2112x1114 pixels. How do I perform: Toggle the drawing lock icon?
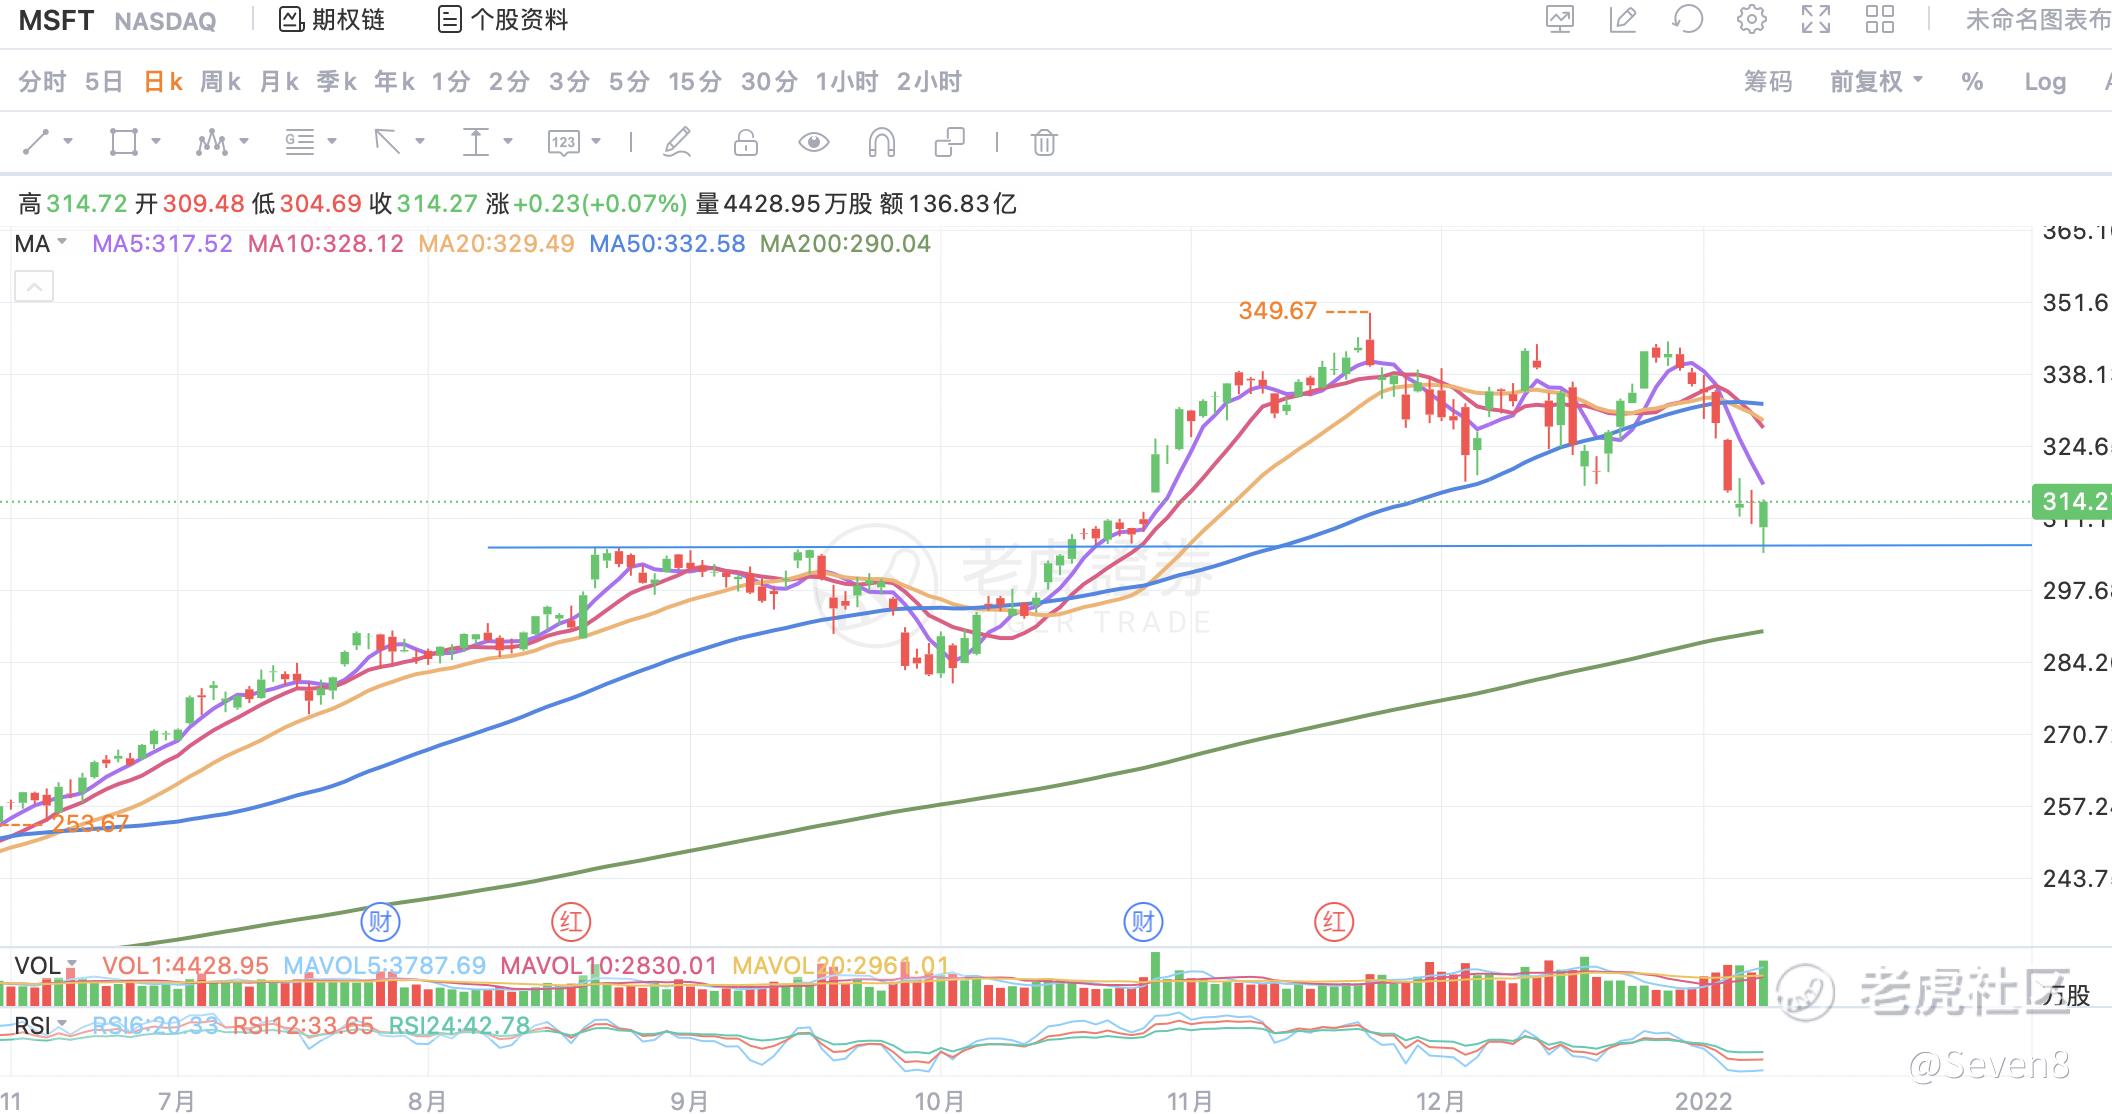(x=745, y=143)
